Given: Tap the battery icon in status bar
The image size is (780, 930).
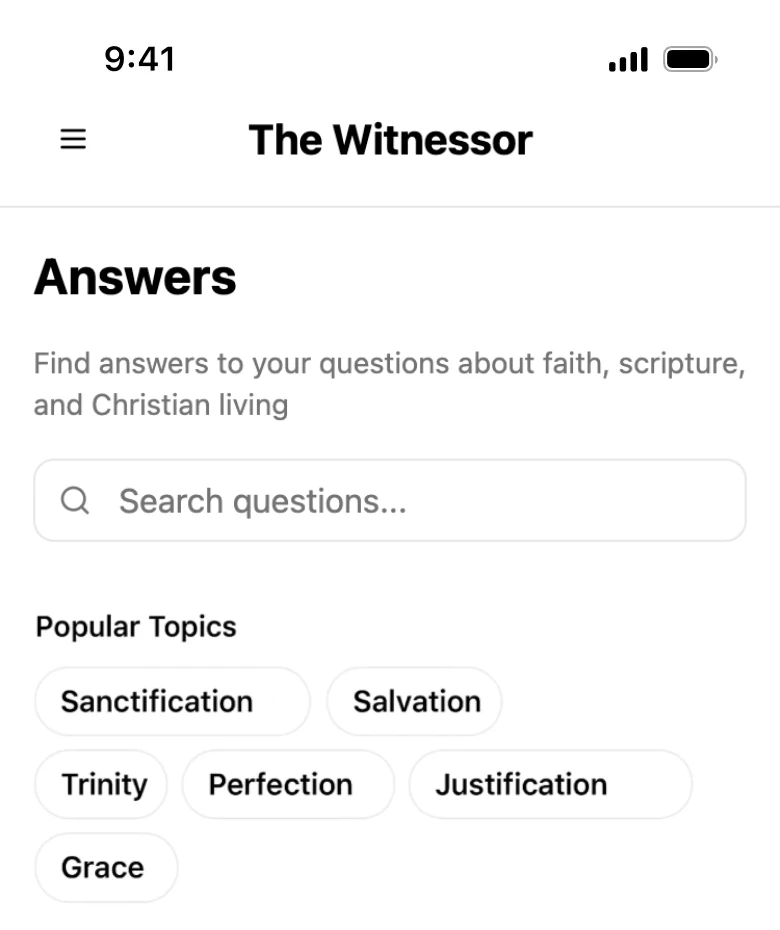Looking at the screenshot, I should 690,60.
